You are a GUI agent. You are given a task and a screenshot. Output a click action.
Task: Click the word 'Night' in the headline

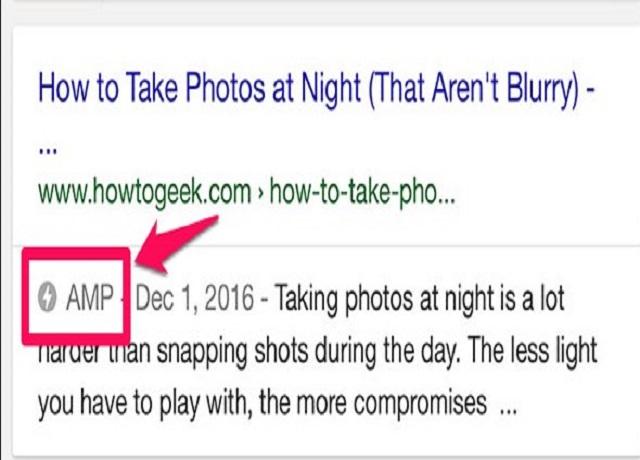click(x=331, y=90)
